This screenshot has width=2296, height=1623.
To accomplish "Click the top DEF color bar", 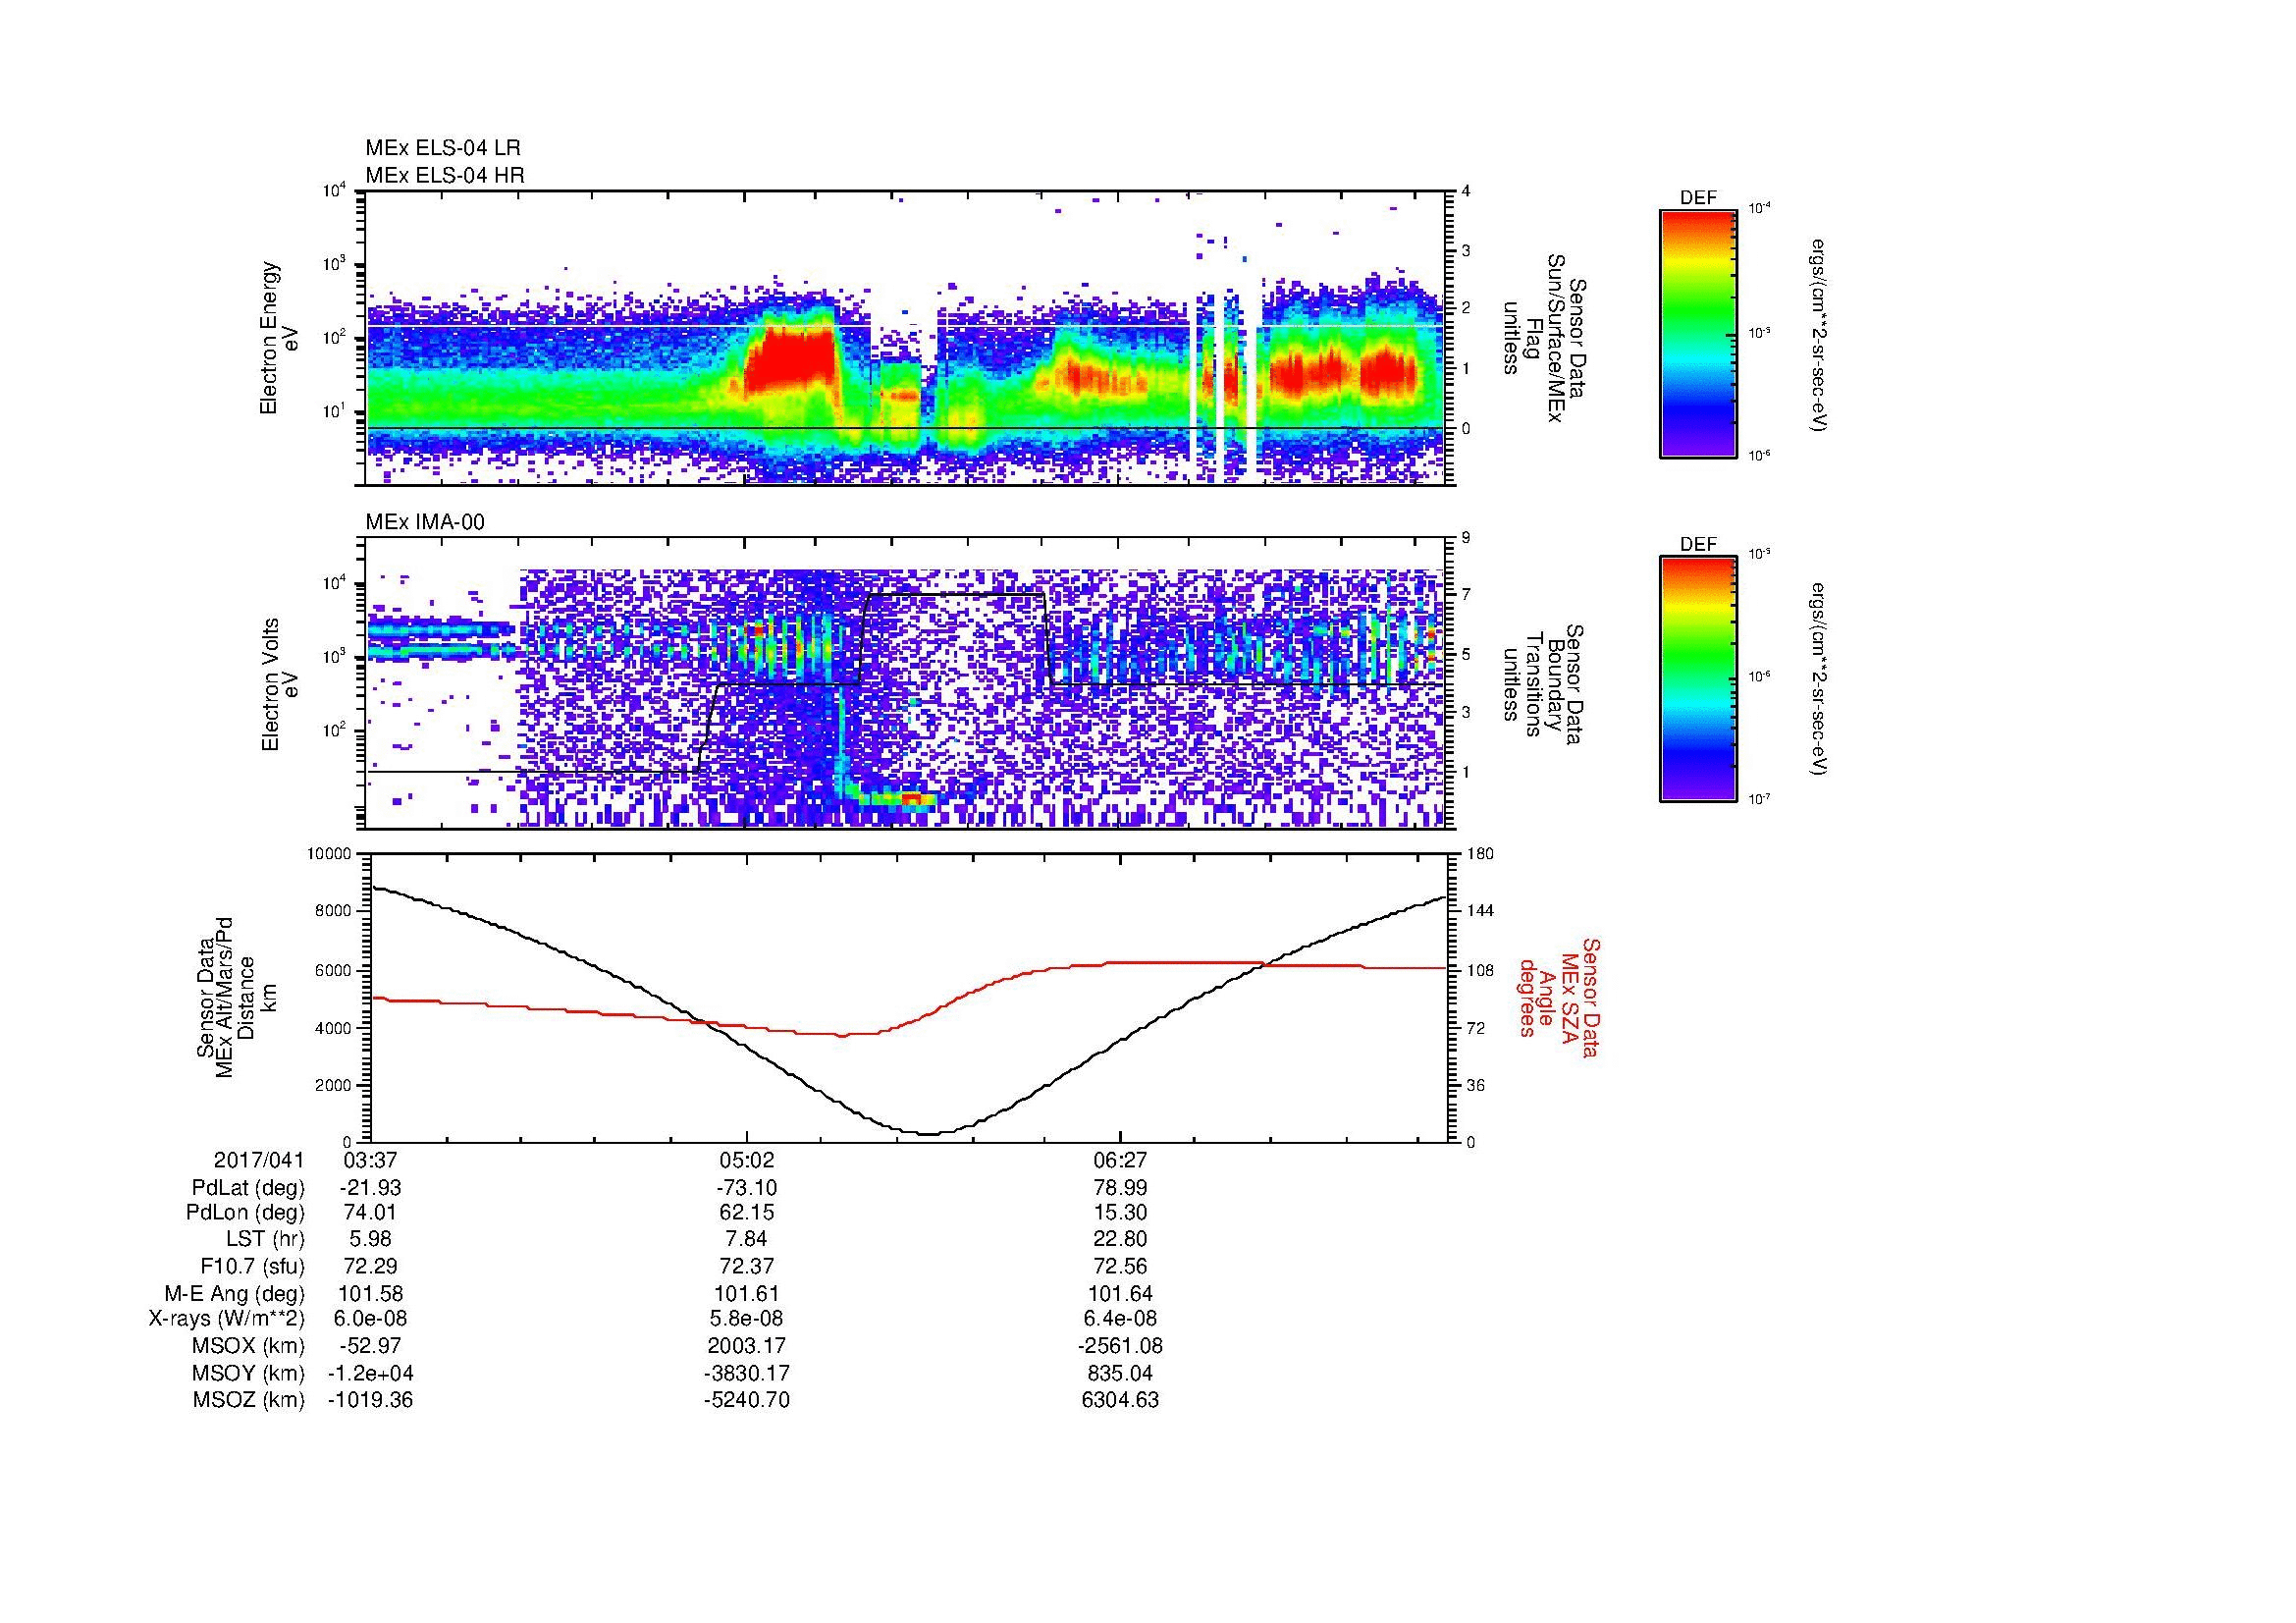I will pyautogui.click(x=1698, y=333).
